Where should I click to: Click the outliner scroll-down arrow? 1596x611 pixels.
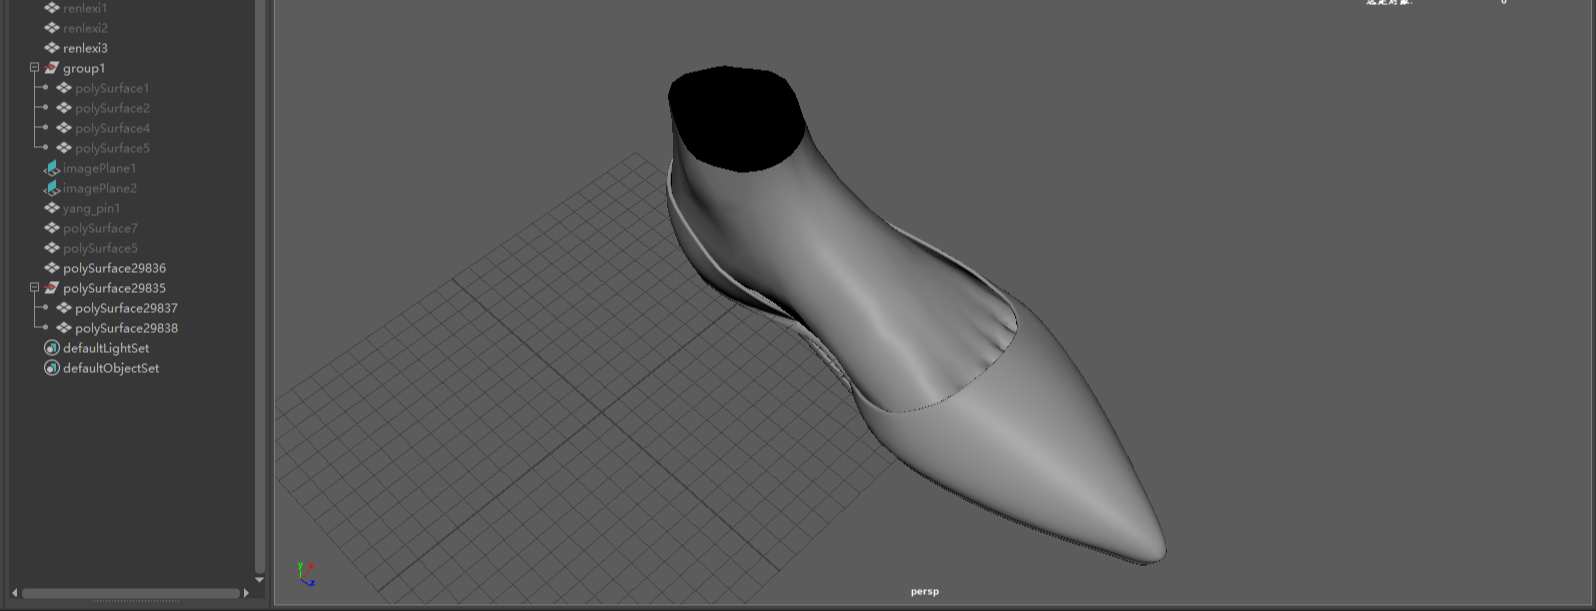coord(259,579)
